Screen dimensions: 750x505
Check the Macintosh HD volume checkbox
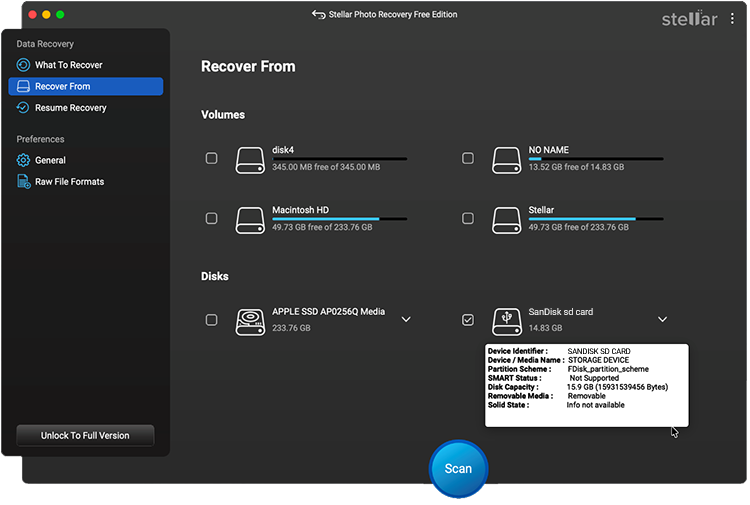pos(211,219)
